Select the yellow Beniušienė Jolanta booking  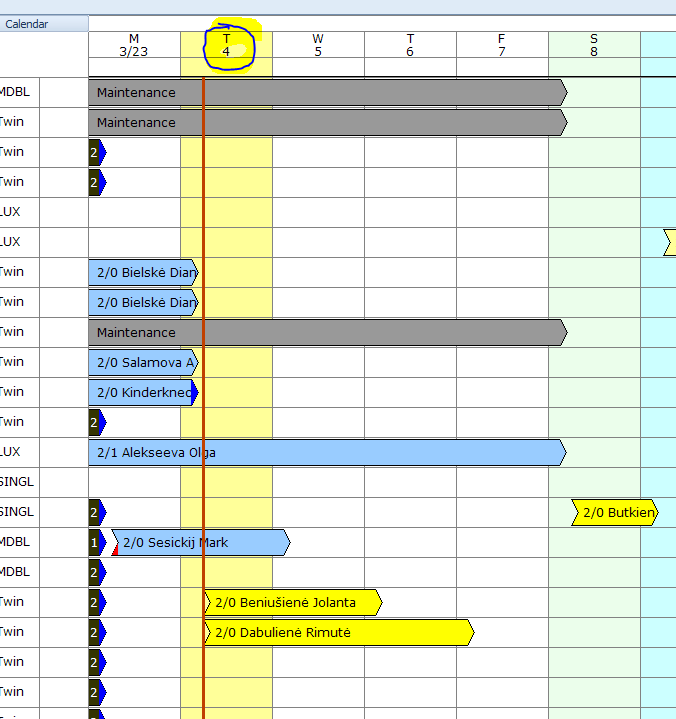coord(293,603)
